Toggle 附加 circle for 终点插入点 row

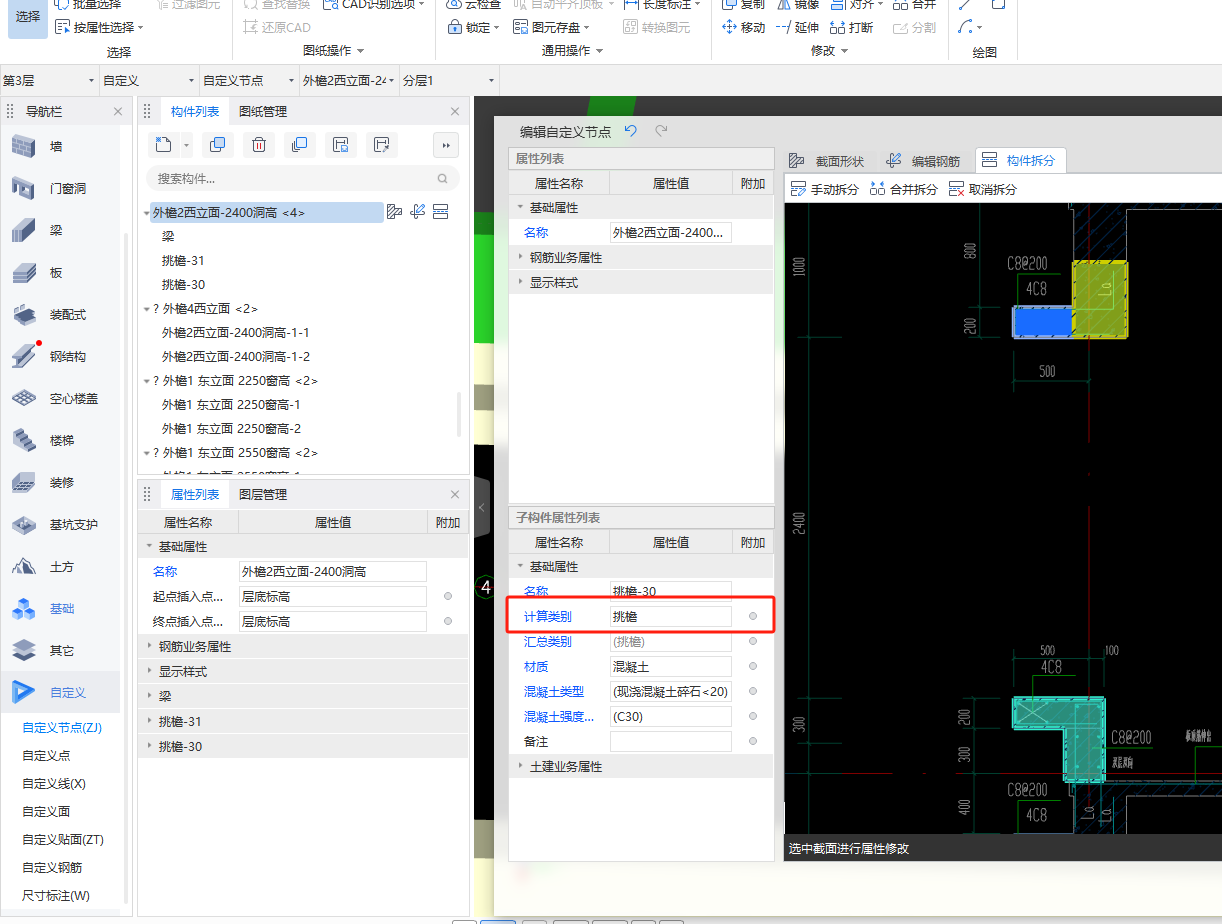[x=448, y=621]
